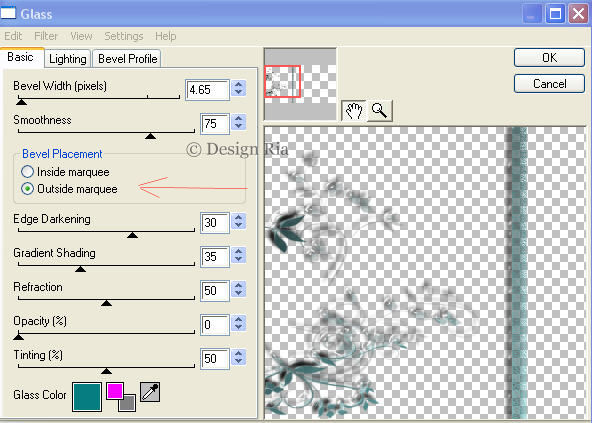This screenshot has width=592, height=423.
Task: Select the zoom magnifier tool
Action: (x=380, y=111)
